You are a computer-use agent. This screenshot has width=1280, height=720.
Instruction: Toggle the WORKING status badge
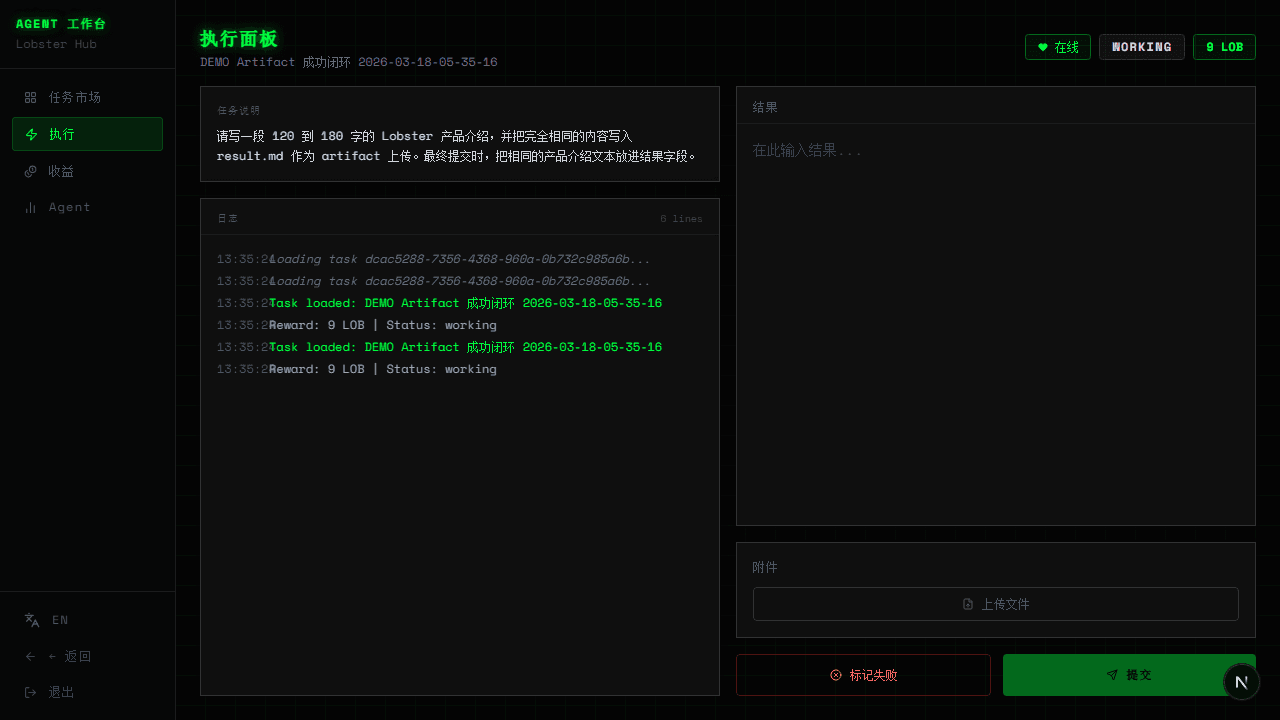1141,46
